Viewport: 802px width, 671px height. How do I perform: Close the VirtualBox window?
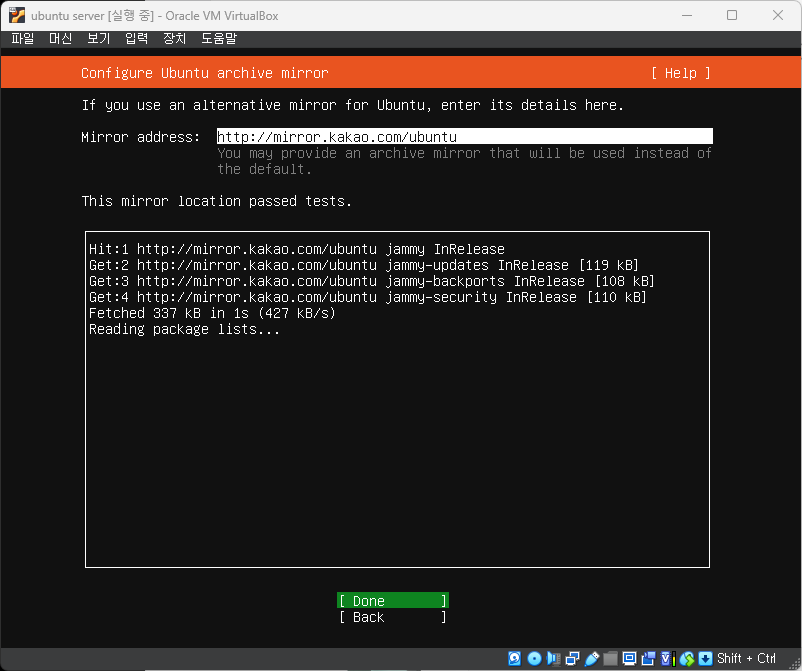coord(777,15)
